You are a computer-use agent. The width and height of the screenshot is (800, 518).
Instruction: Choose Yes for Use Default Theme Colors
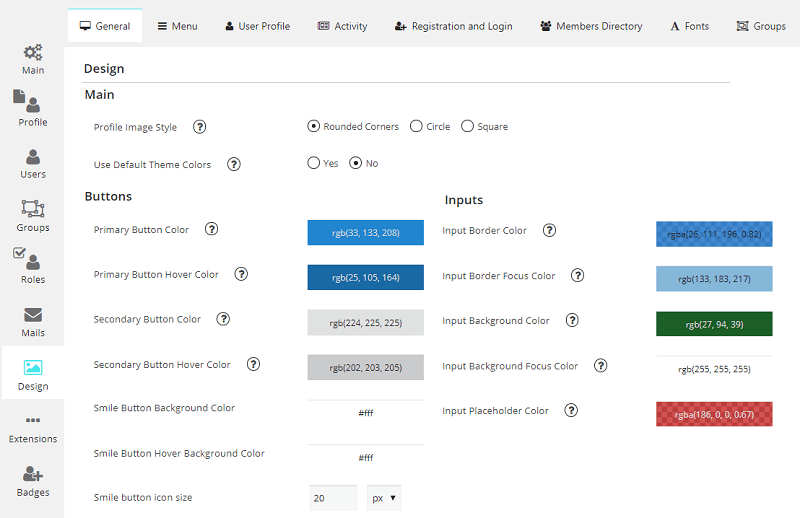pyautogui.click(x=314, y=163)
